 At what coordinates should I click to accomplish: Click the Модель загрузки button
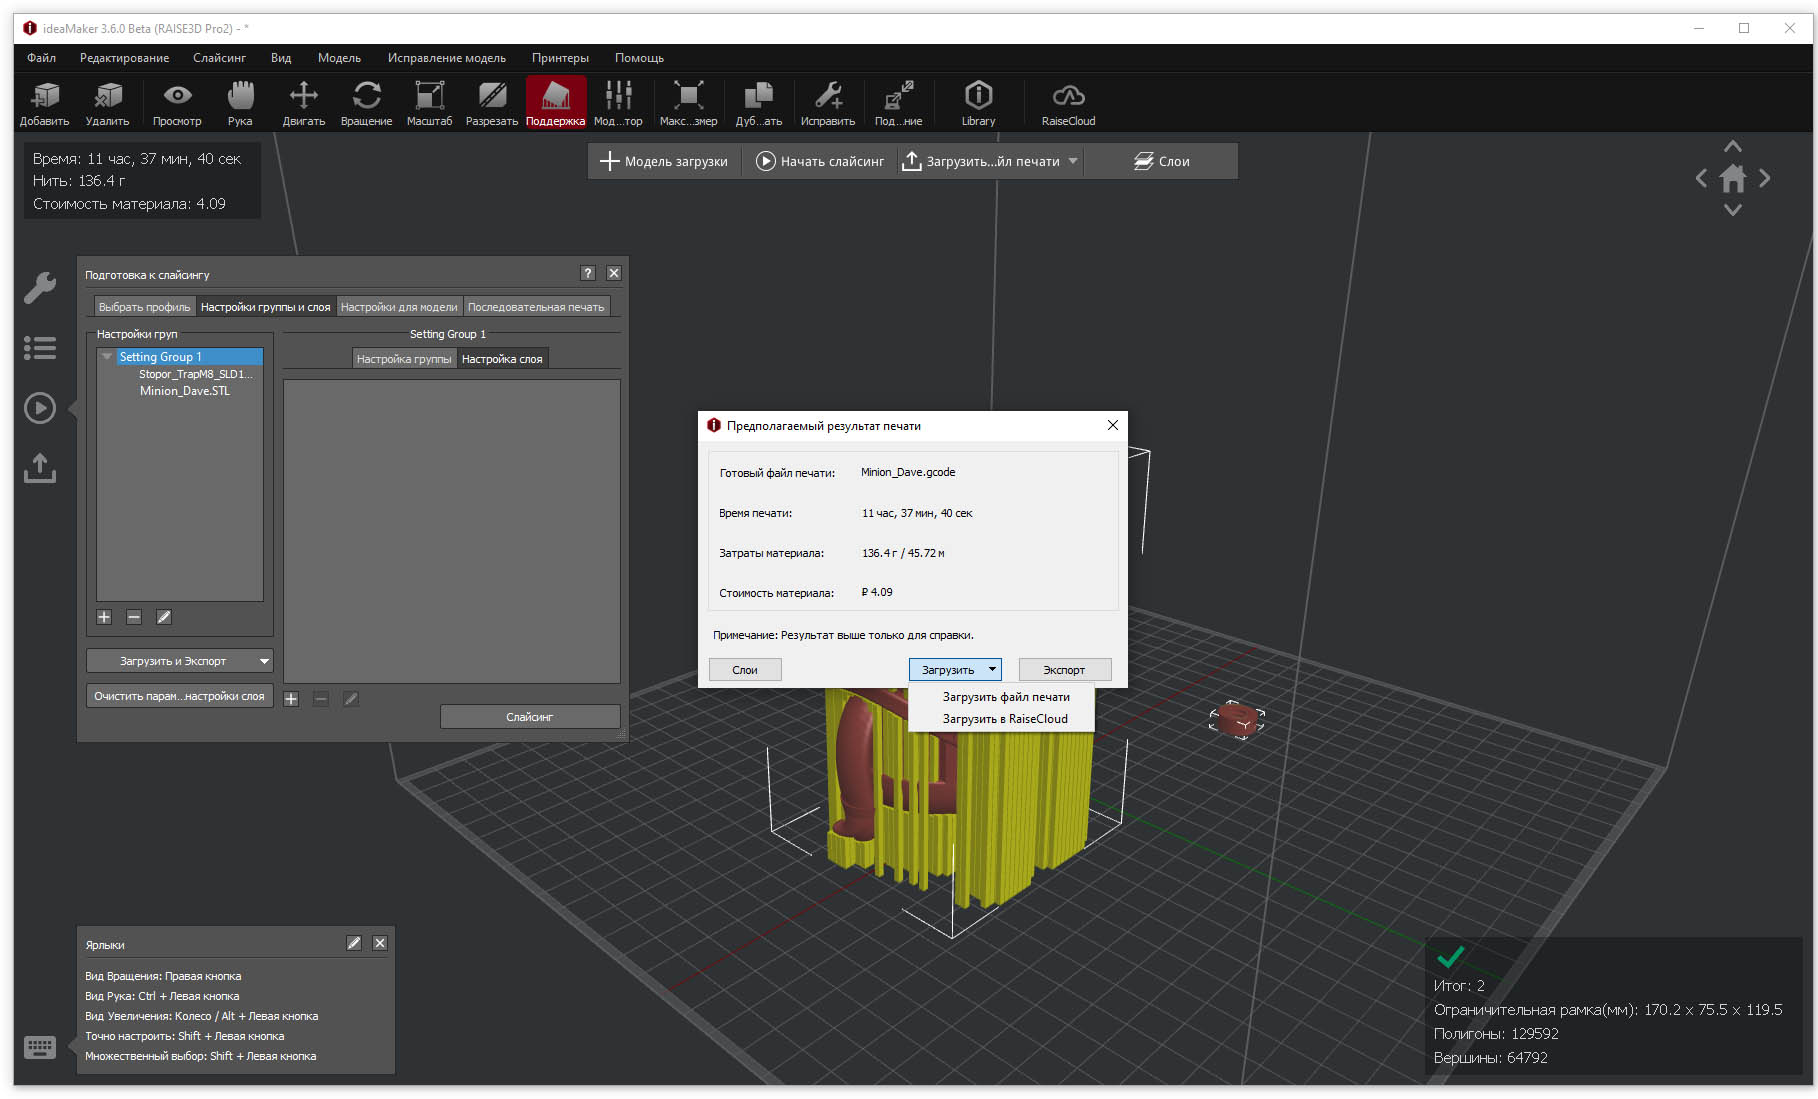coord(664,161)
